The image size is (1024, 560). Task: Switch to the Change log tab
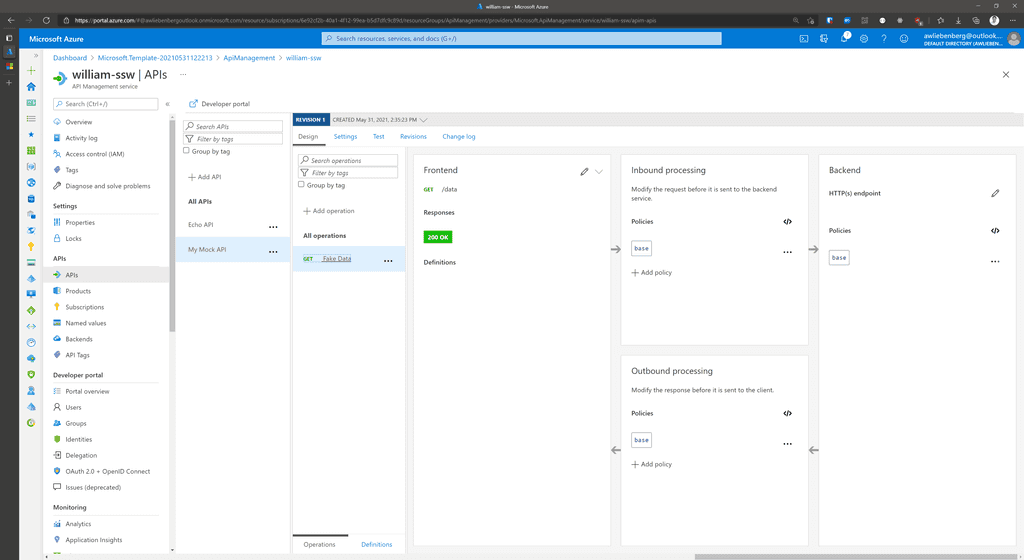(x=458, y=136)
